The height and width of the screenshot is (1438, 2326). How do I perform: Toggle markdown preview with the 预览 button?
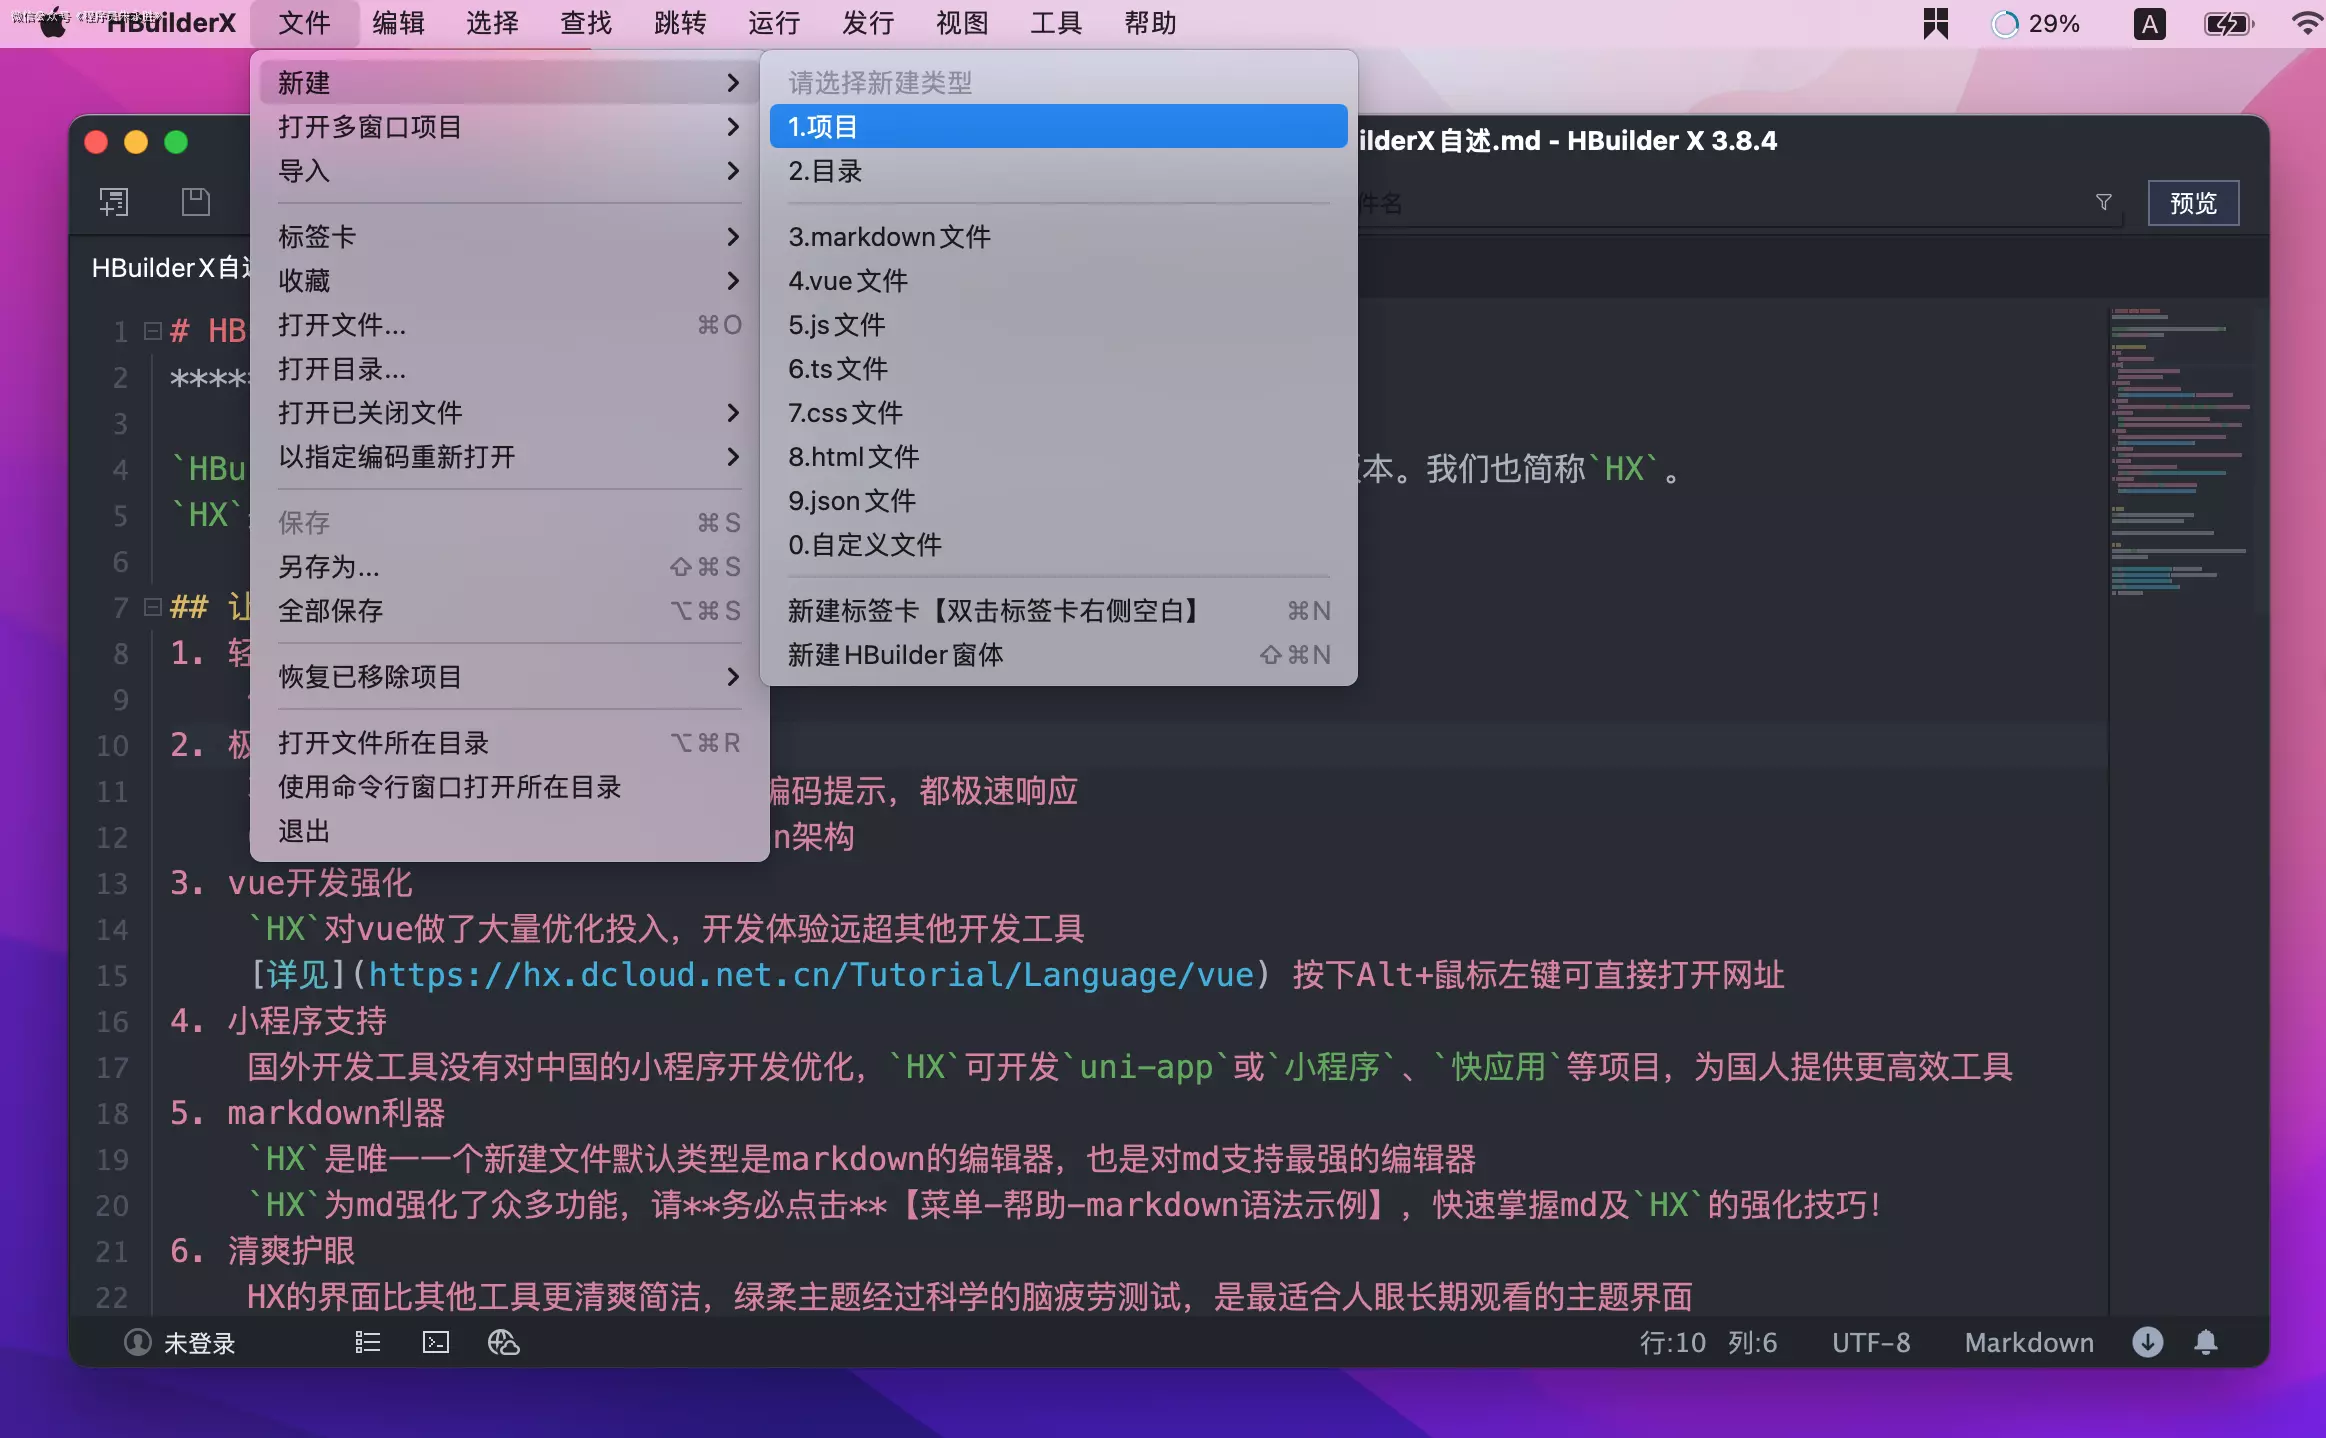coord(2192,202)
